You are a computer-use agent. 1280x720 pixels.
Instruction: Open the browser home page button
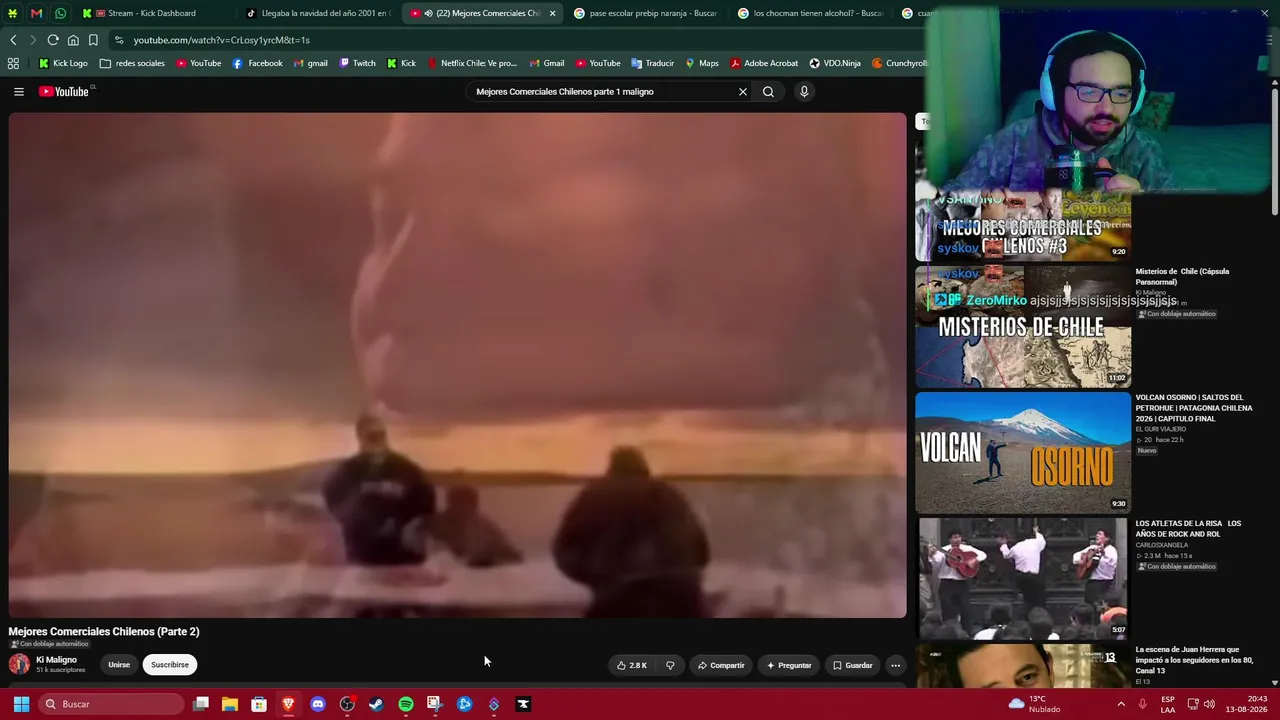pyautogui.click(x=73, y=40)
